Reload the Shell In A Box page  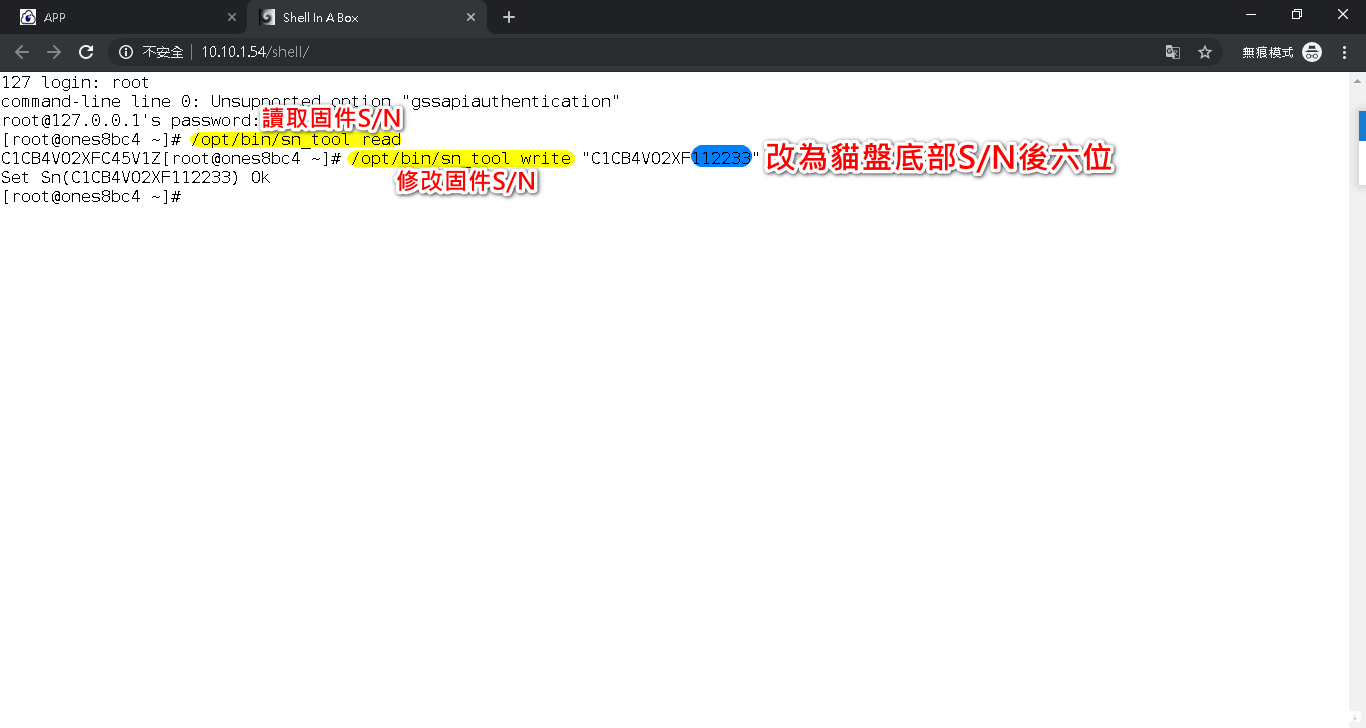[86, 52]
